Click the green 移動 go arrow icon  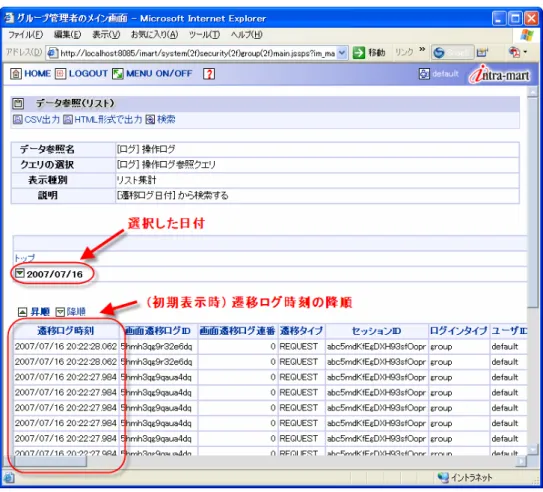tap(358, 53)
